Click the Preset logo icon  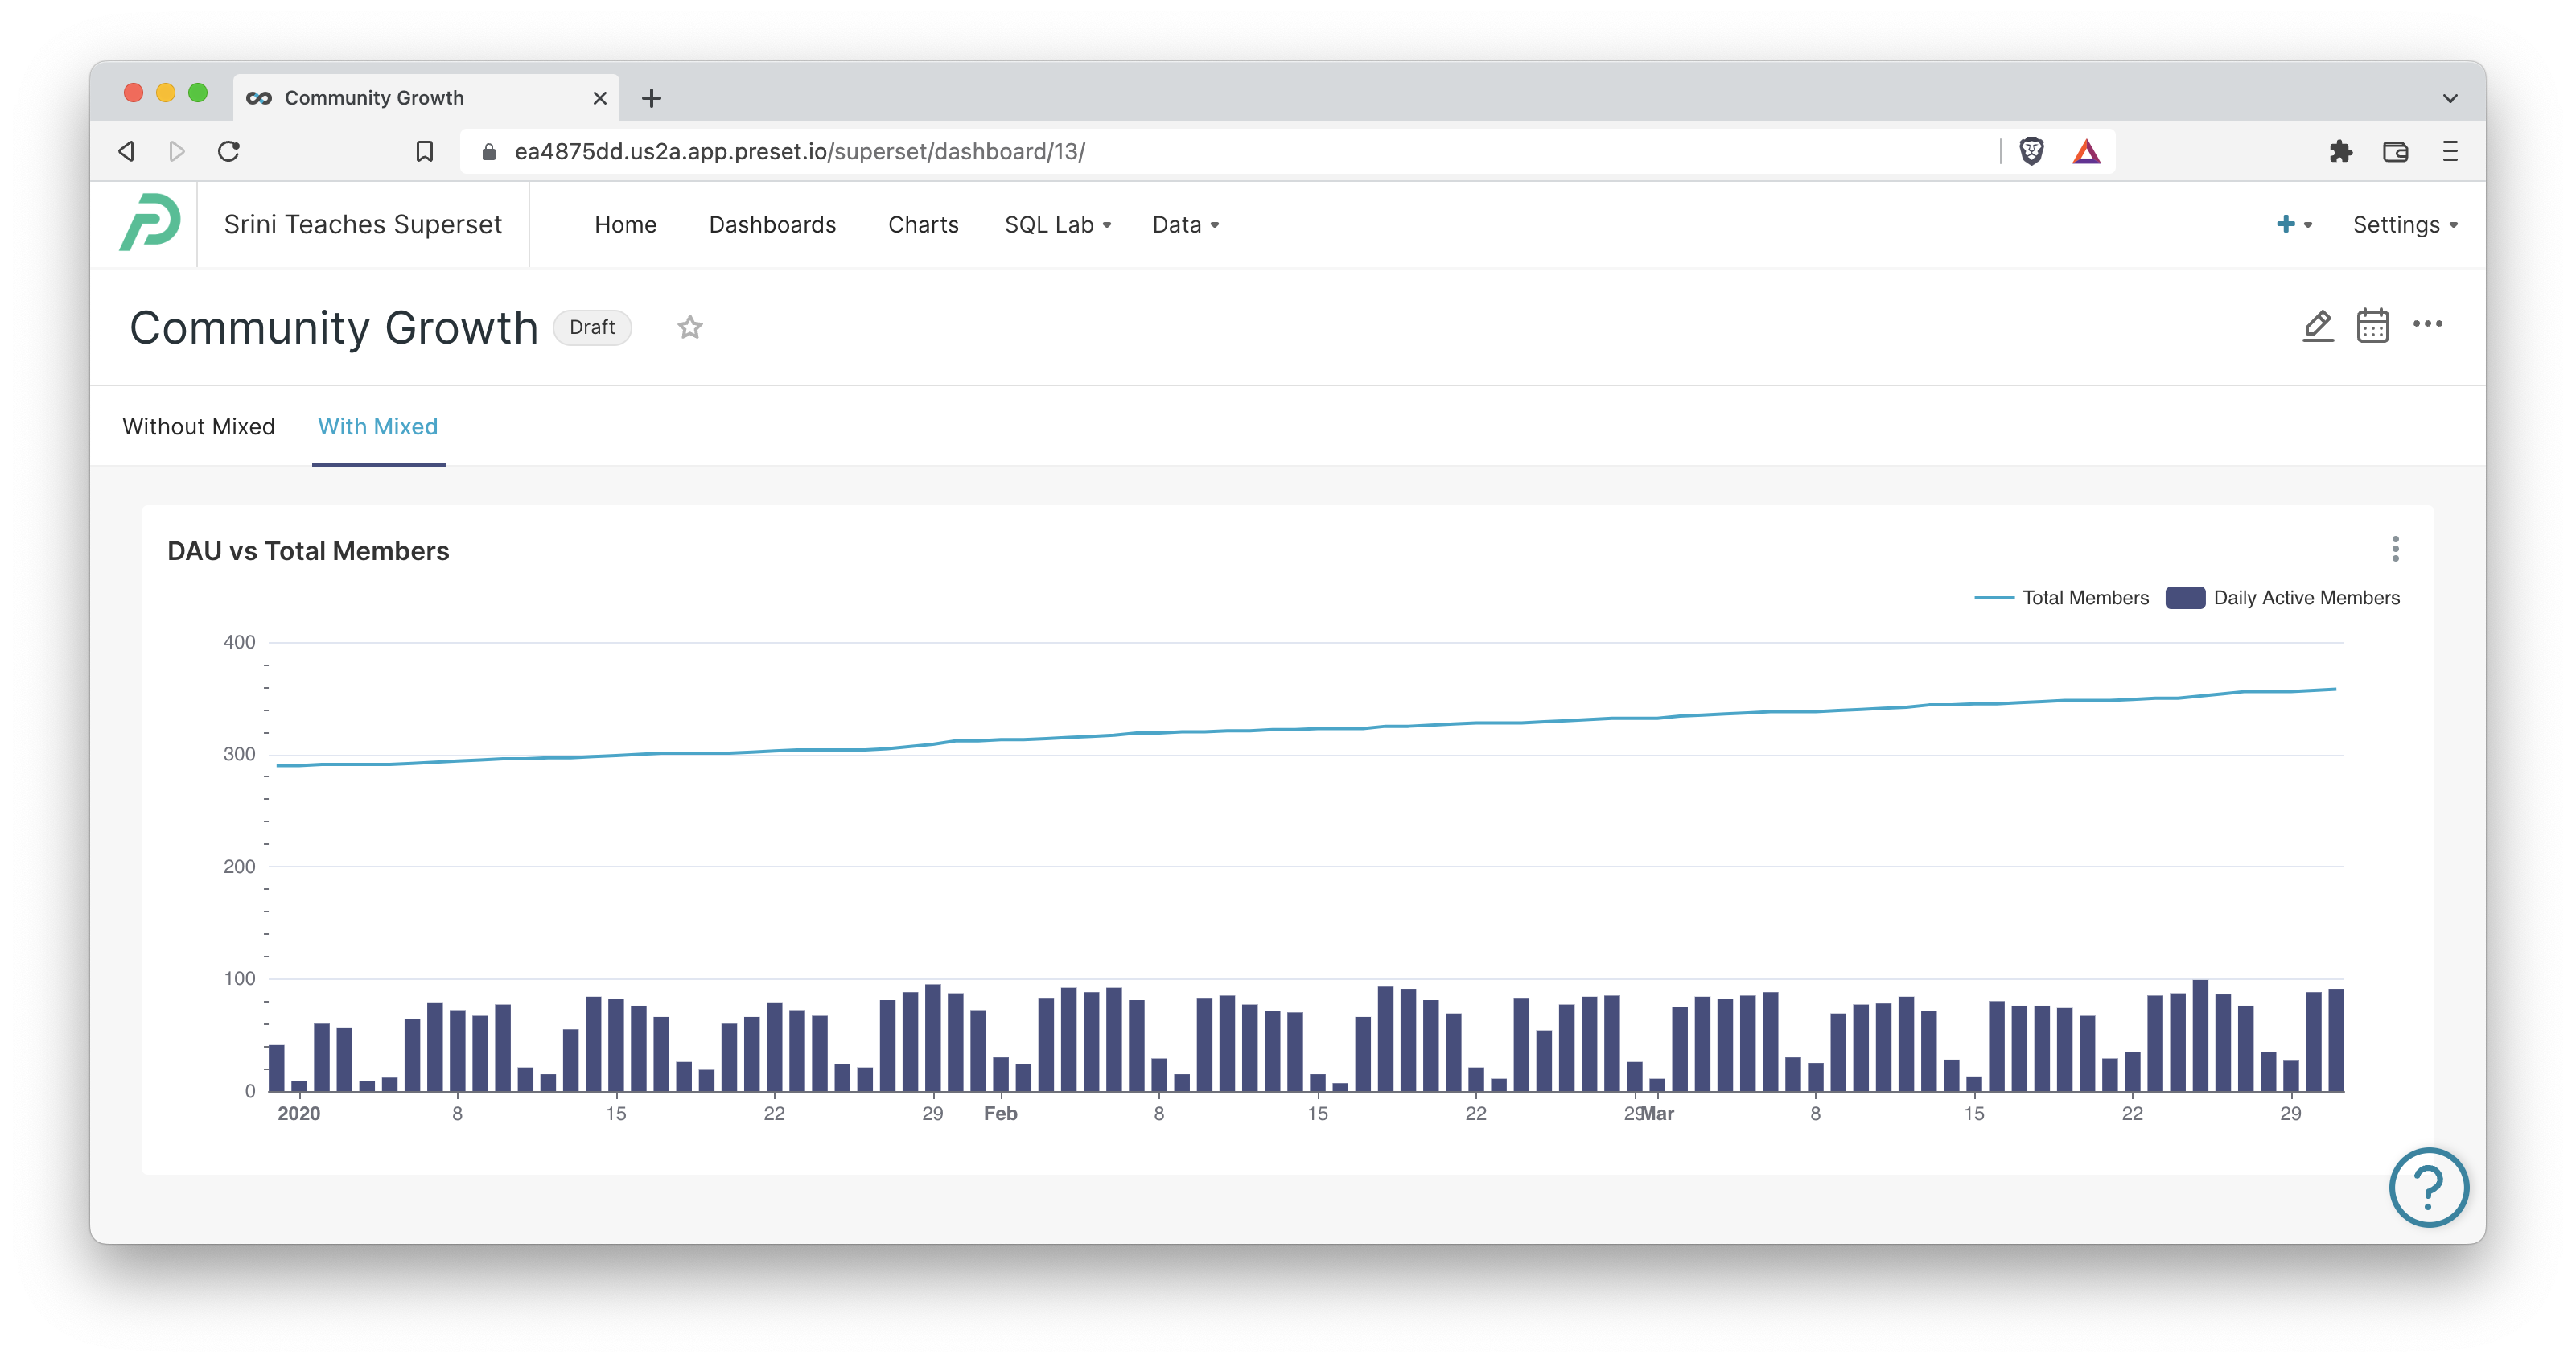point(150,224)
